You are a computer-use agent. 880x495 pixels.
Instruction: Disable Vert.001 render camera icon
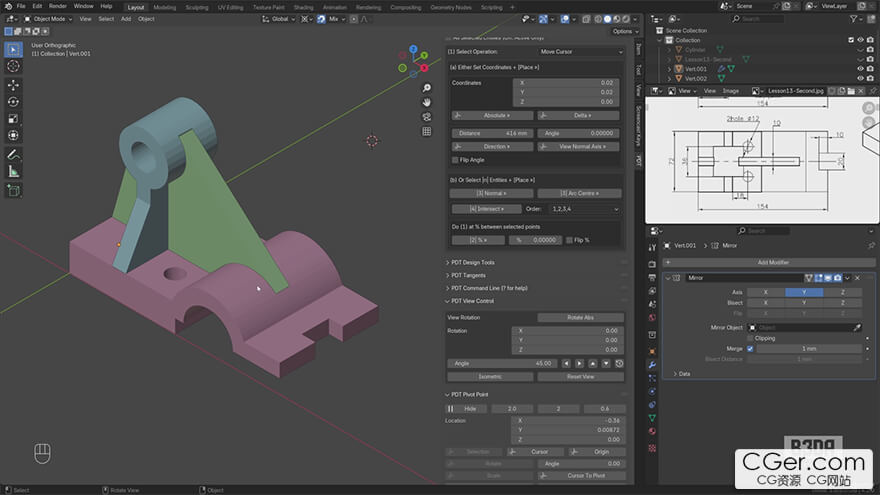(870, 69)
